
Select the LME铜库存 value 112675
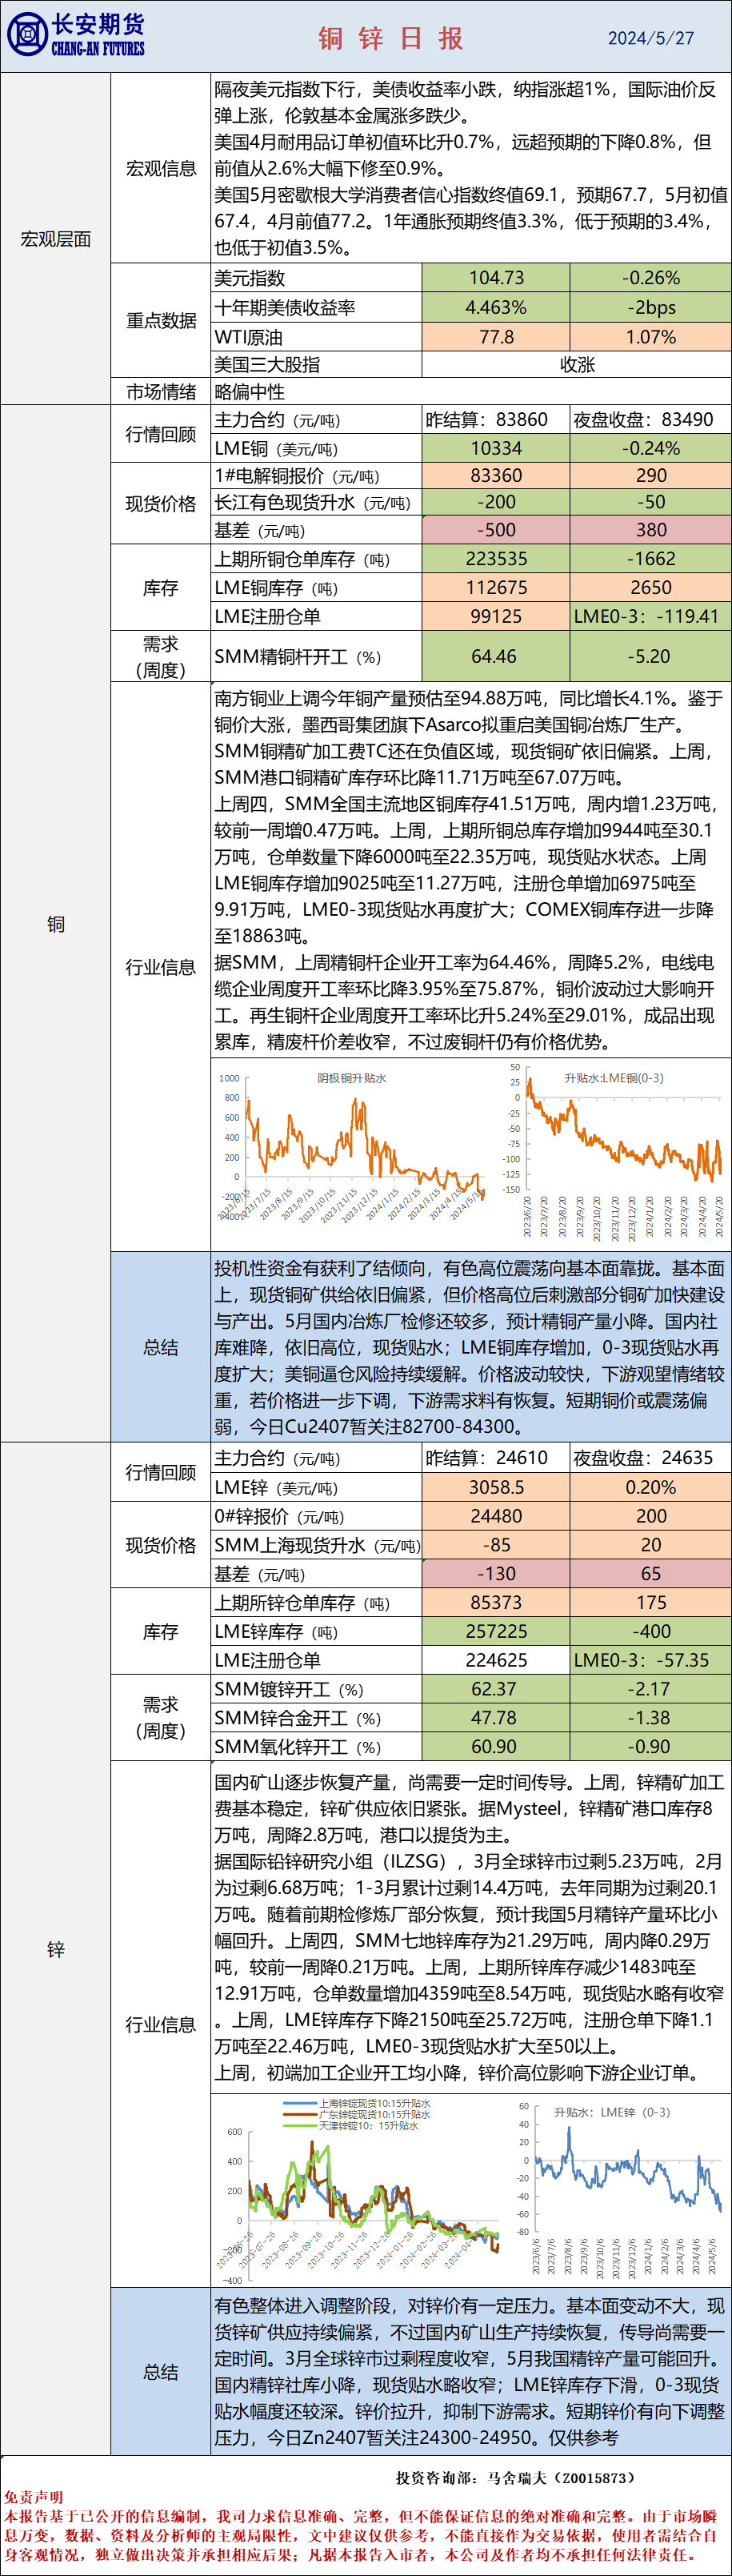coord(496,587)
